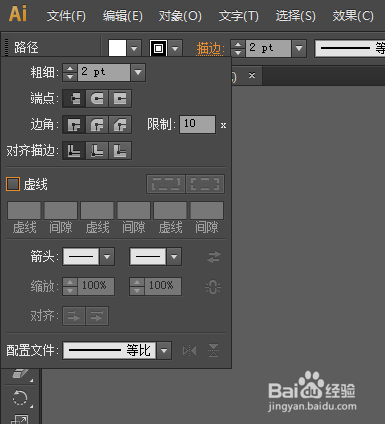The width and height of the screenshot is (385, 424).
Task: Open the 文件(F) menu
Action: pos(66,16)
